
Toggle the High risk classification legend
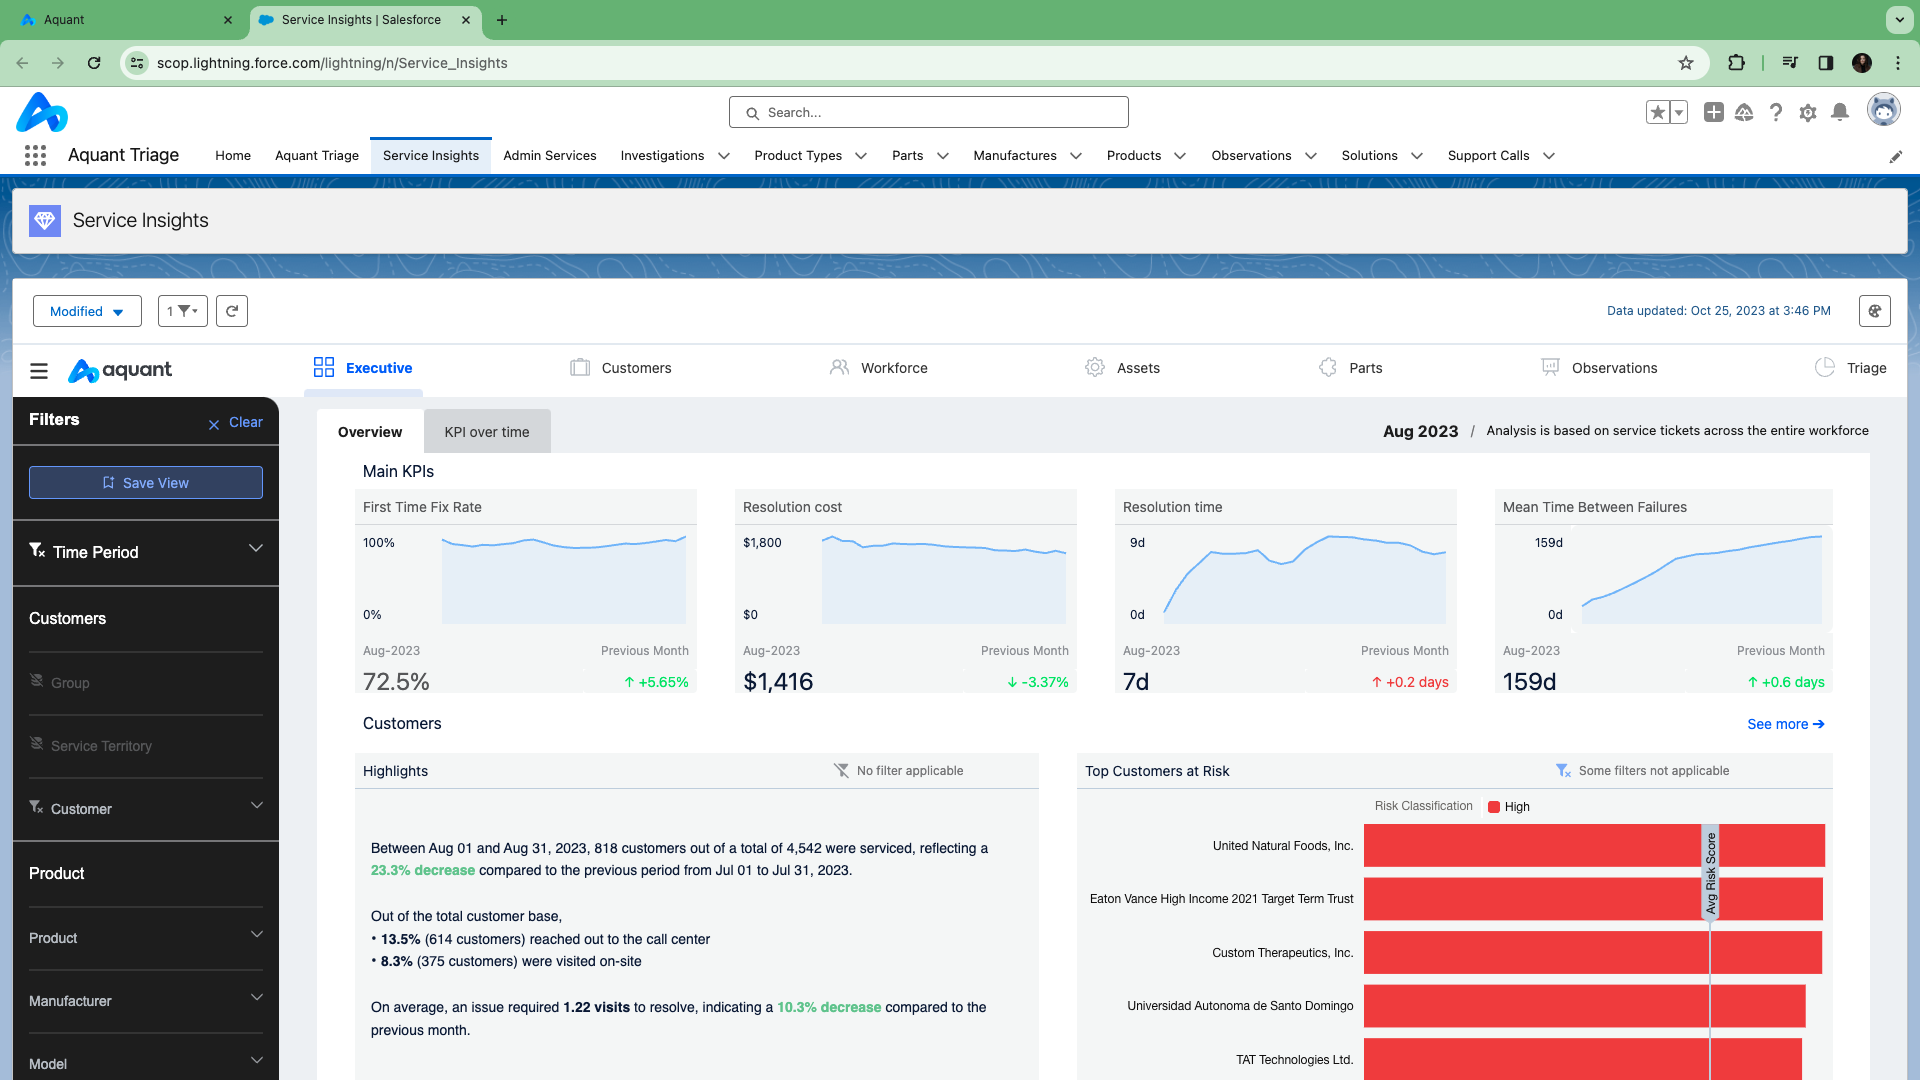(1509, 806)
